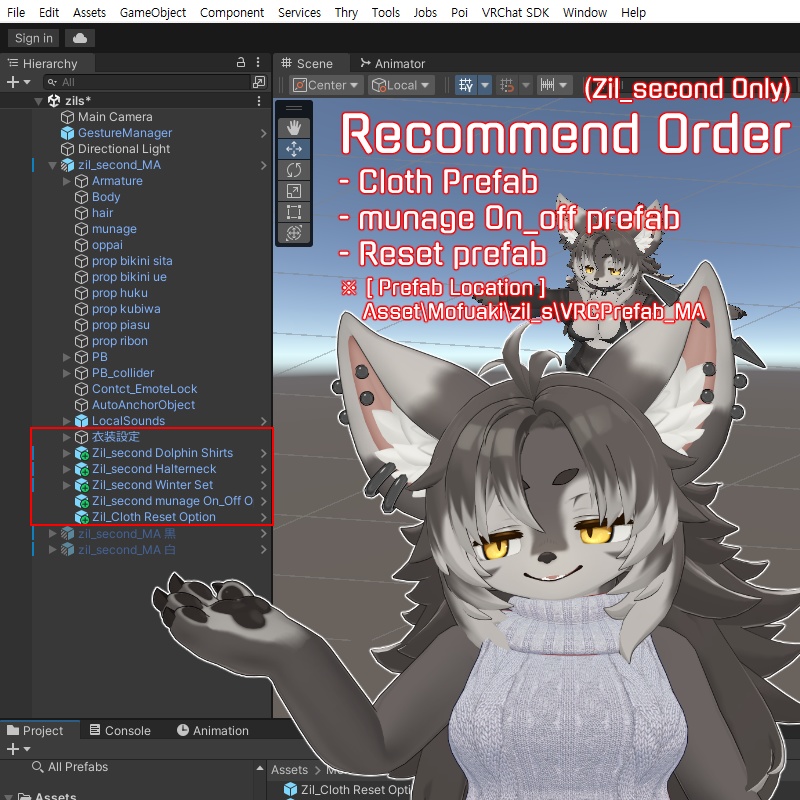
Task: Expand the PB object
Action: tap(66, 357)
